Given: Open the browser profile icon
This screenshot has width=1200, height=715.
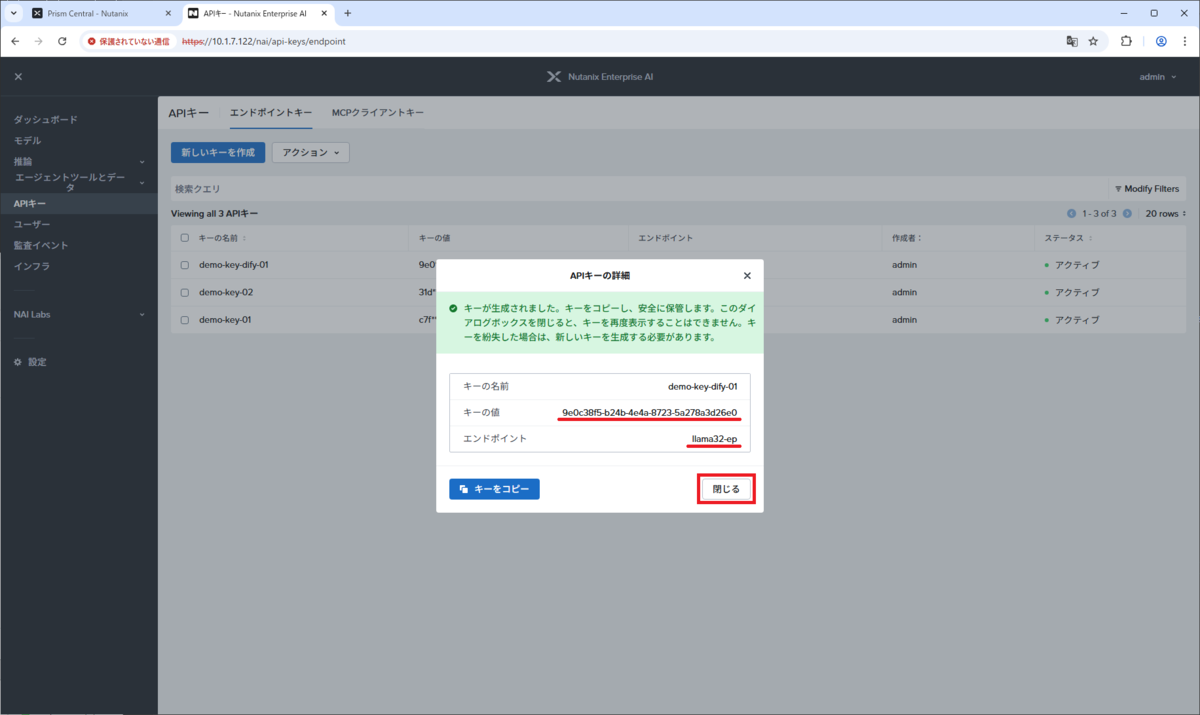Looking at the screenshot, I should pos(1161,42).
